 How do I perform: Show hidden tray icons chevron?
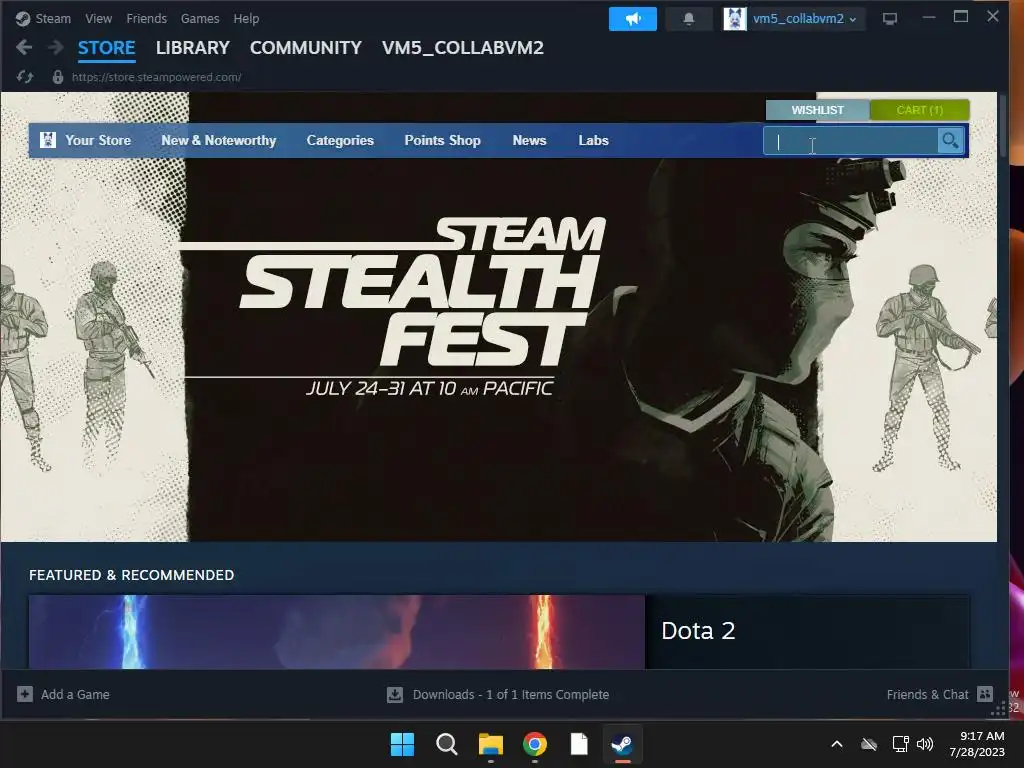(x=837, y=744)
